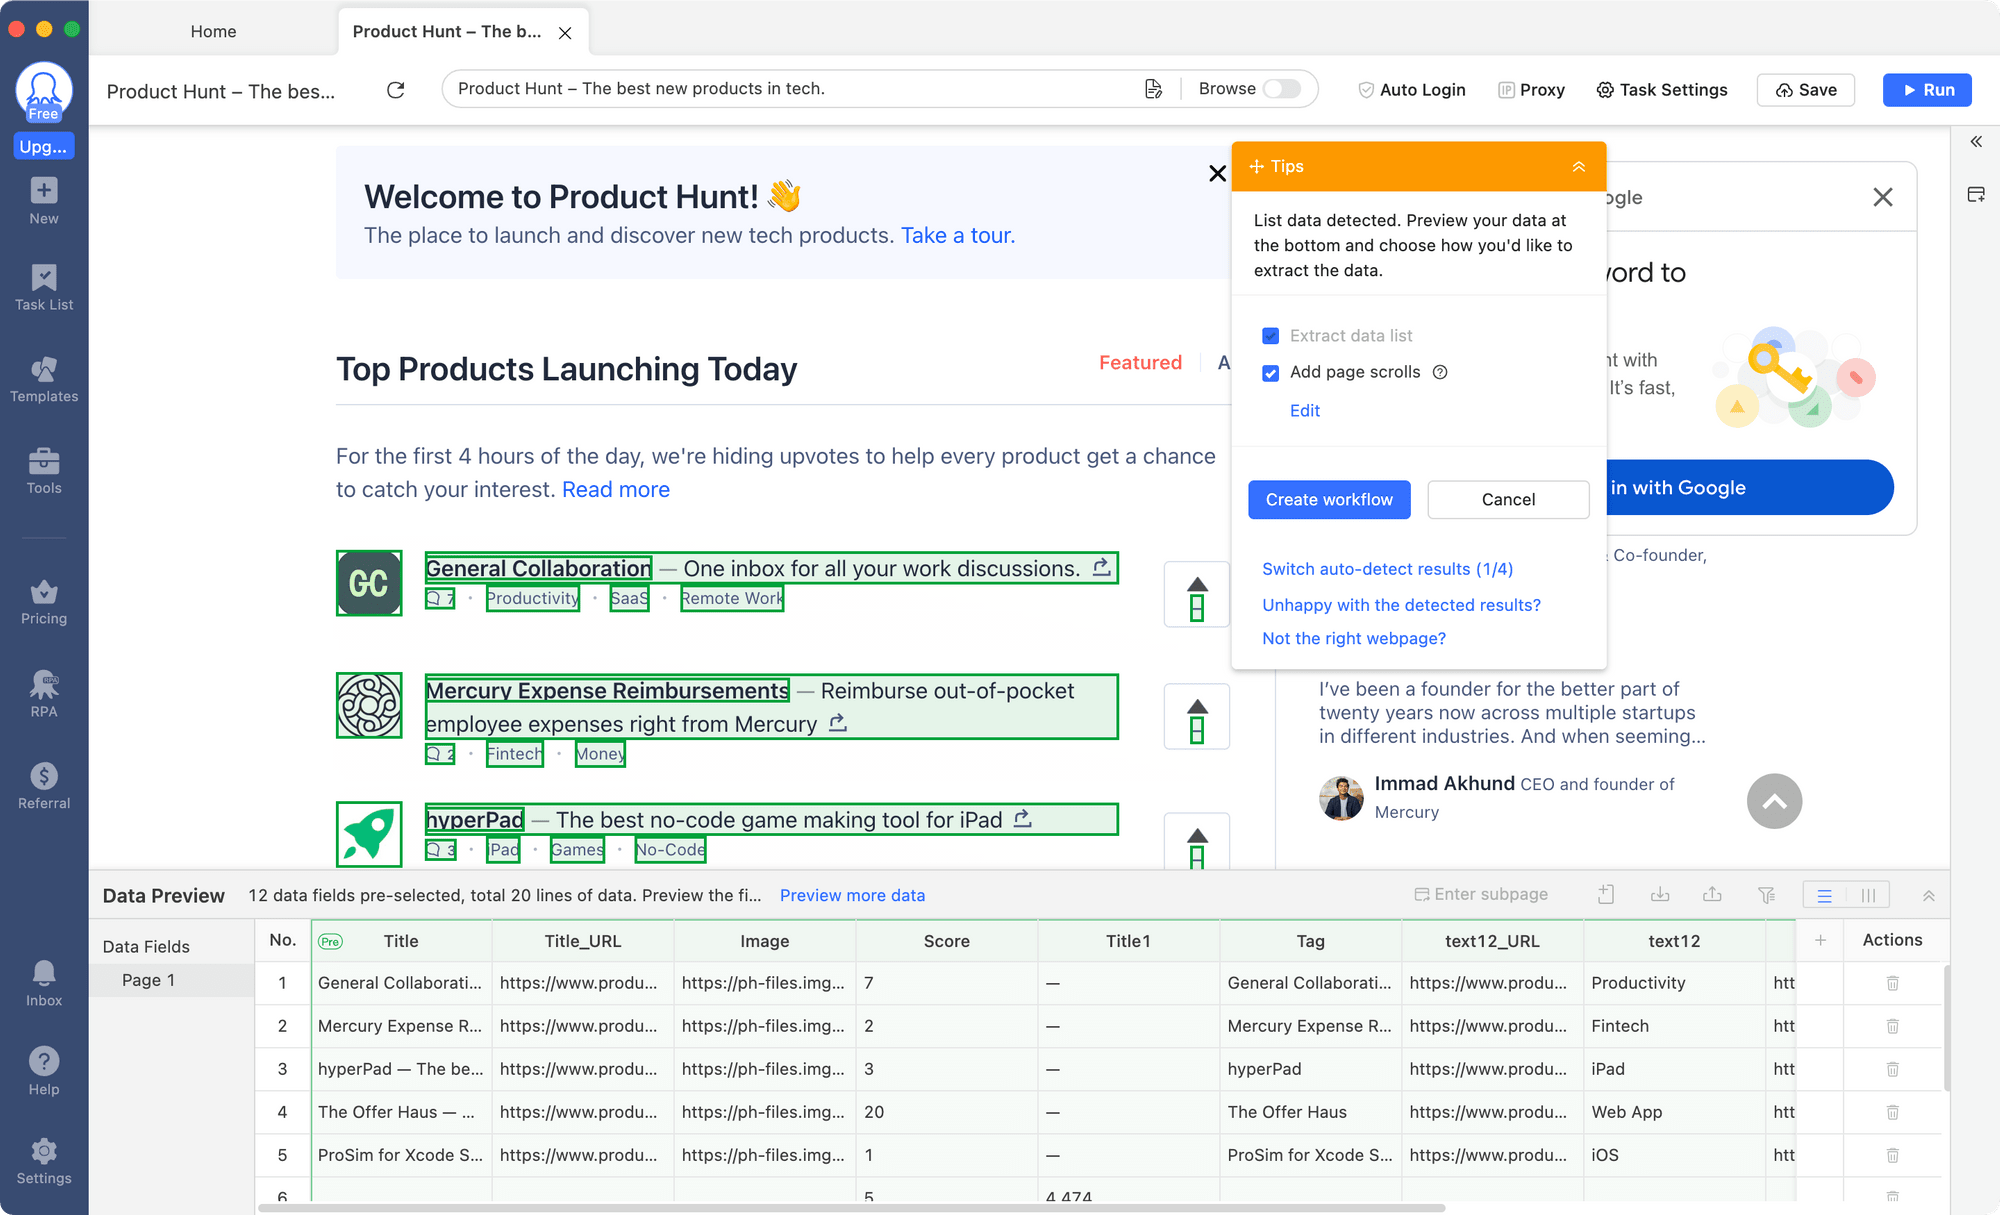Open Task List in the sidebar
This screenshot has height=1215, width=2000.
(x=44, y=287)
